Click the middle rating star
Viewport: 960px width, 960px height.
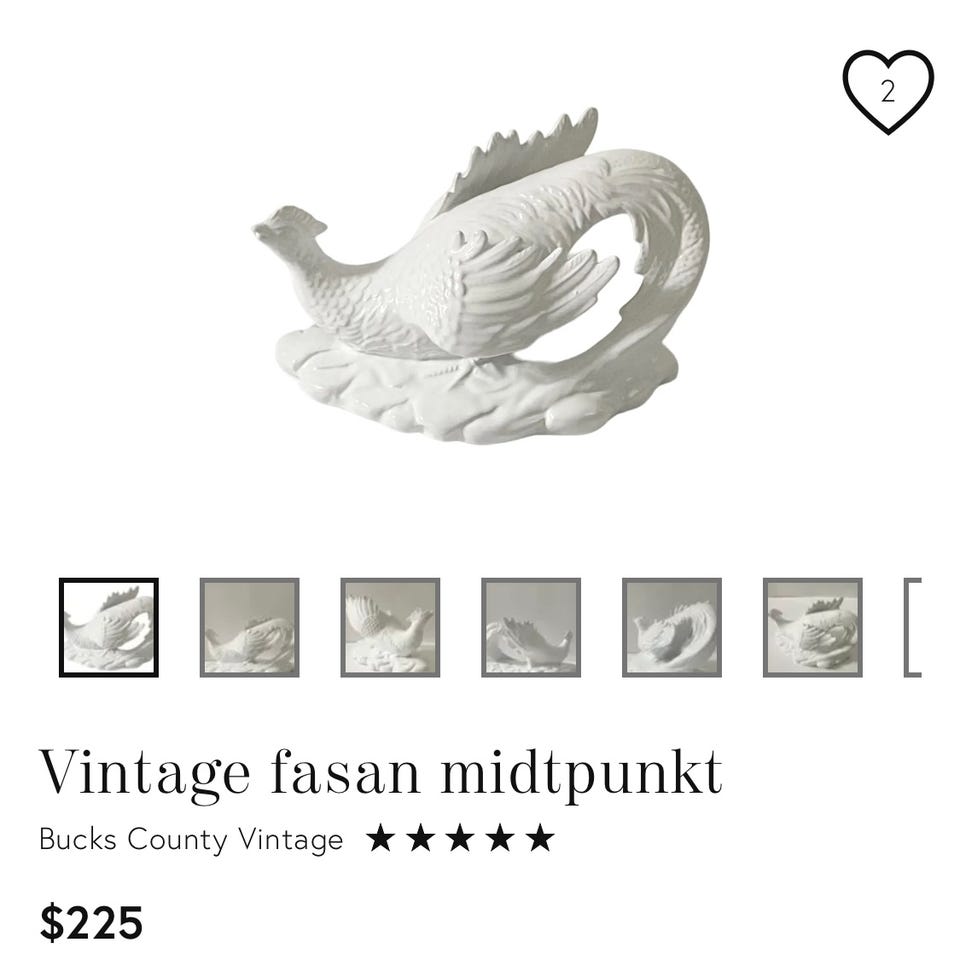(x=460, y=838)
